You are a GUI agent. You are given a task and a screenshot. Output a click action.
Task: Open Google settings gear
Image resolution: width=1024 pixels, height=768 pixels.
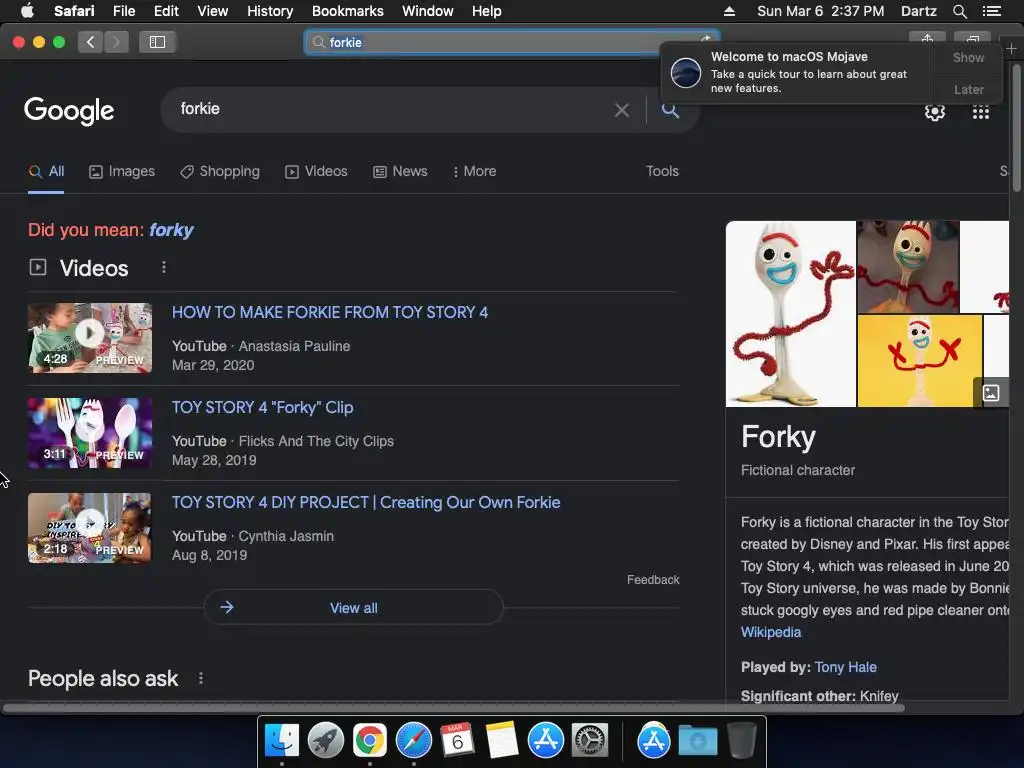pyautogui.click(x=935, y=112)
